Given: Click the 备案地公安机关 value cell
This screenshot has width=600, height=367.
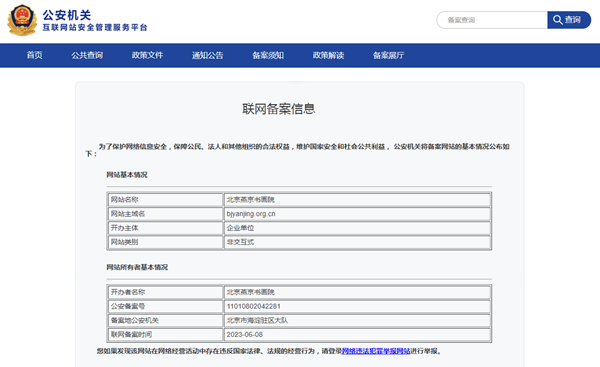Looking at the screenshot, I should coord(357,320).
